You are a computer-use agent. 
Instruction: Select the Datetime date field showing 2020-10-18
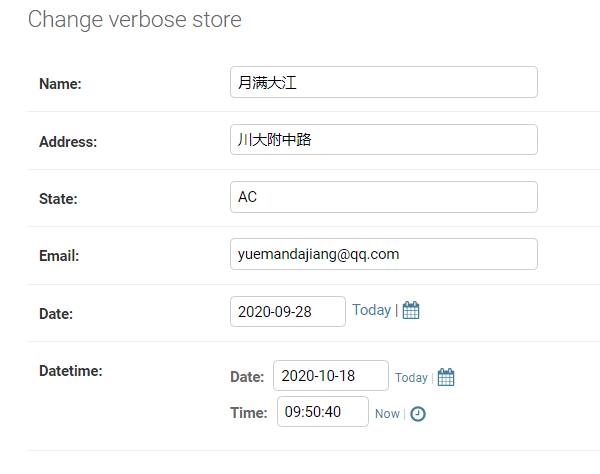[331, 376]
